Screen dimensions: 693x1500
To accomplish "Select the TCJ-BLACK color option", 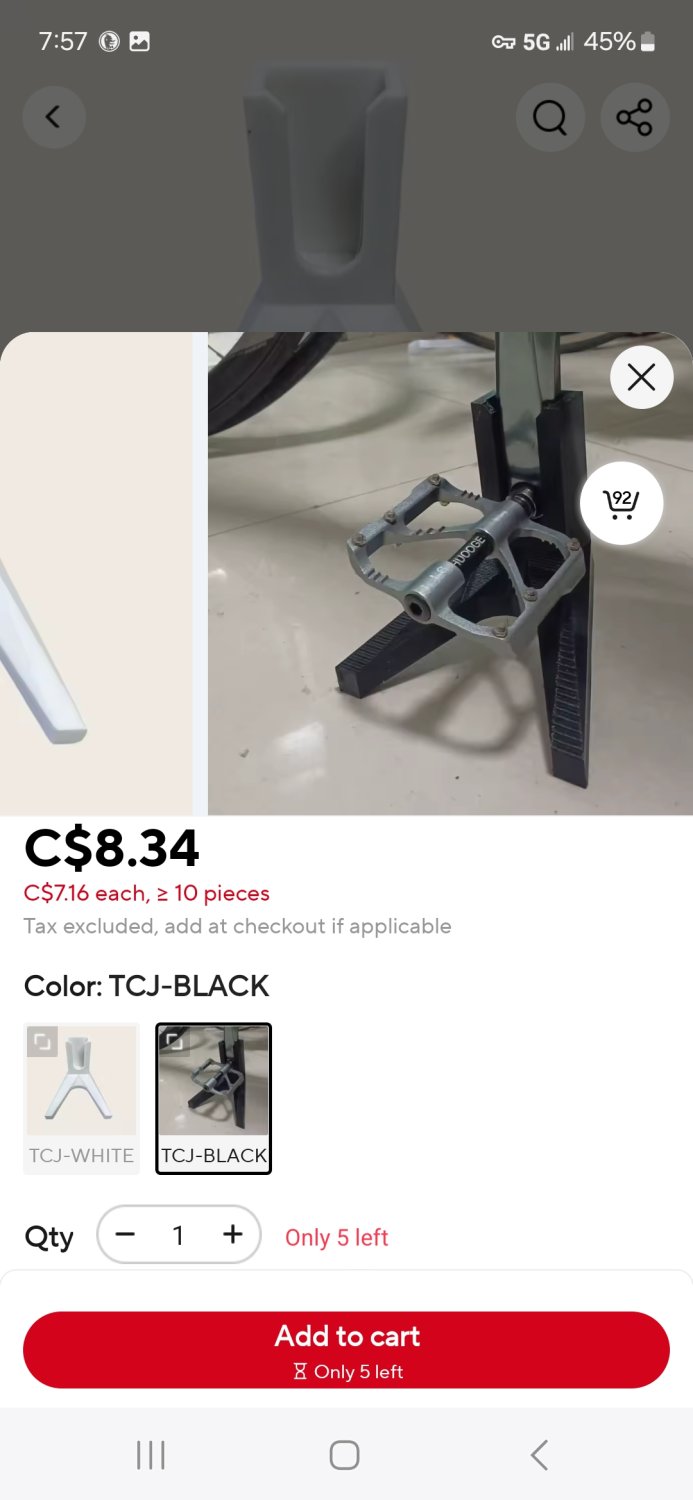I will pyautogui.click(x=214, y=1098).
